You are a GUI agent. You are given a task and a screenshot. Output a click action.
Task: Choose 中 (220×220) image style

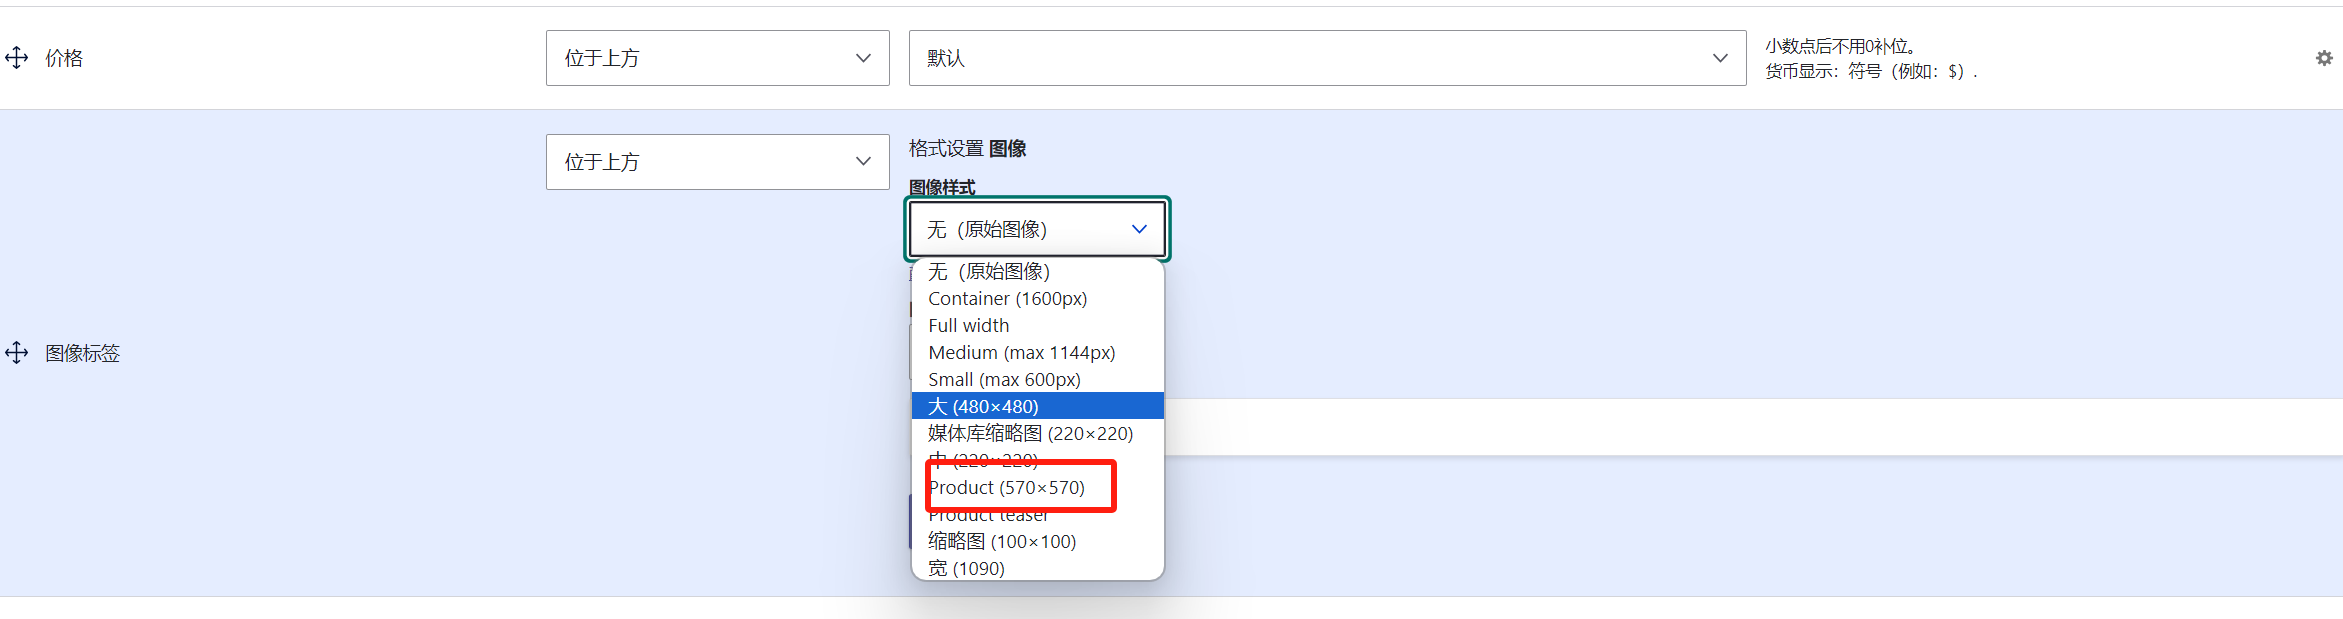[1037, 460]
